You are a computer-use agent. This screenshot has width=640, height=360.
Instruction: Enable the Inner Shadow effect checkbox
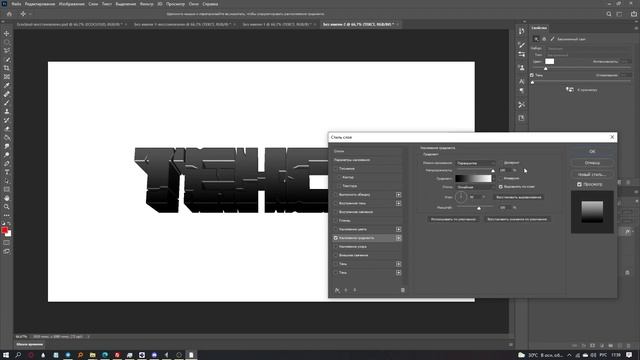(x=336, y=203)
